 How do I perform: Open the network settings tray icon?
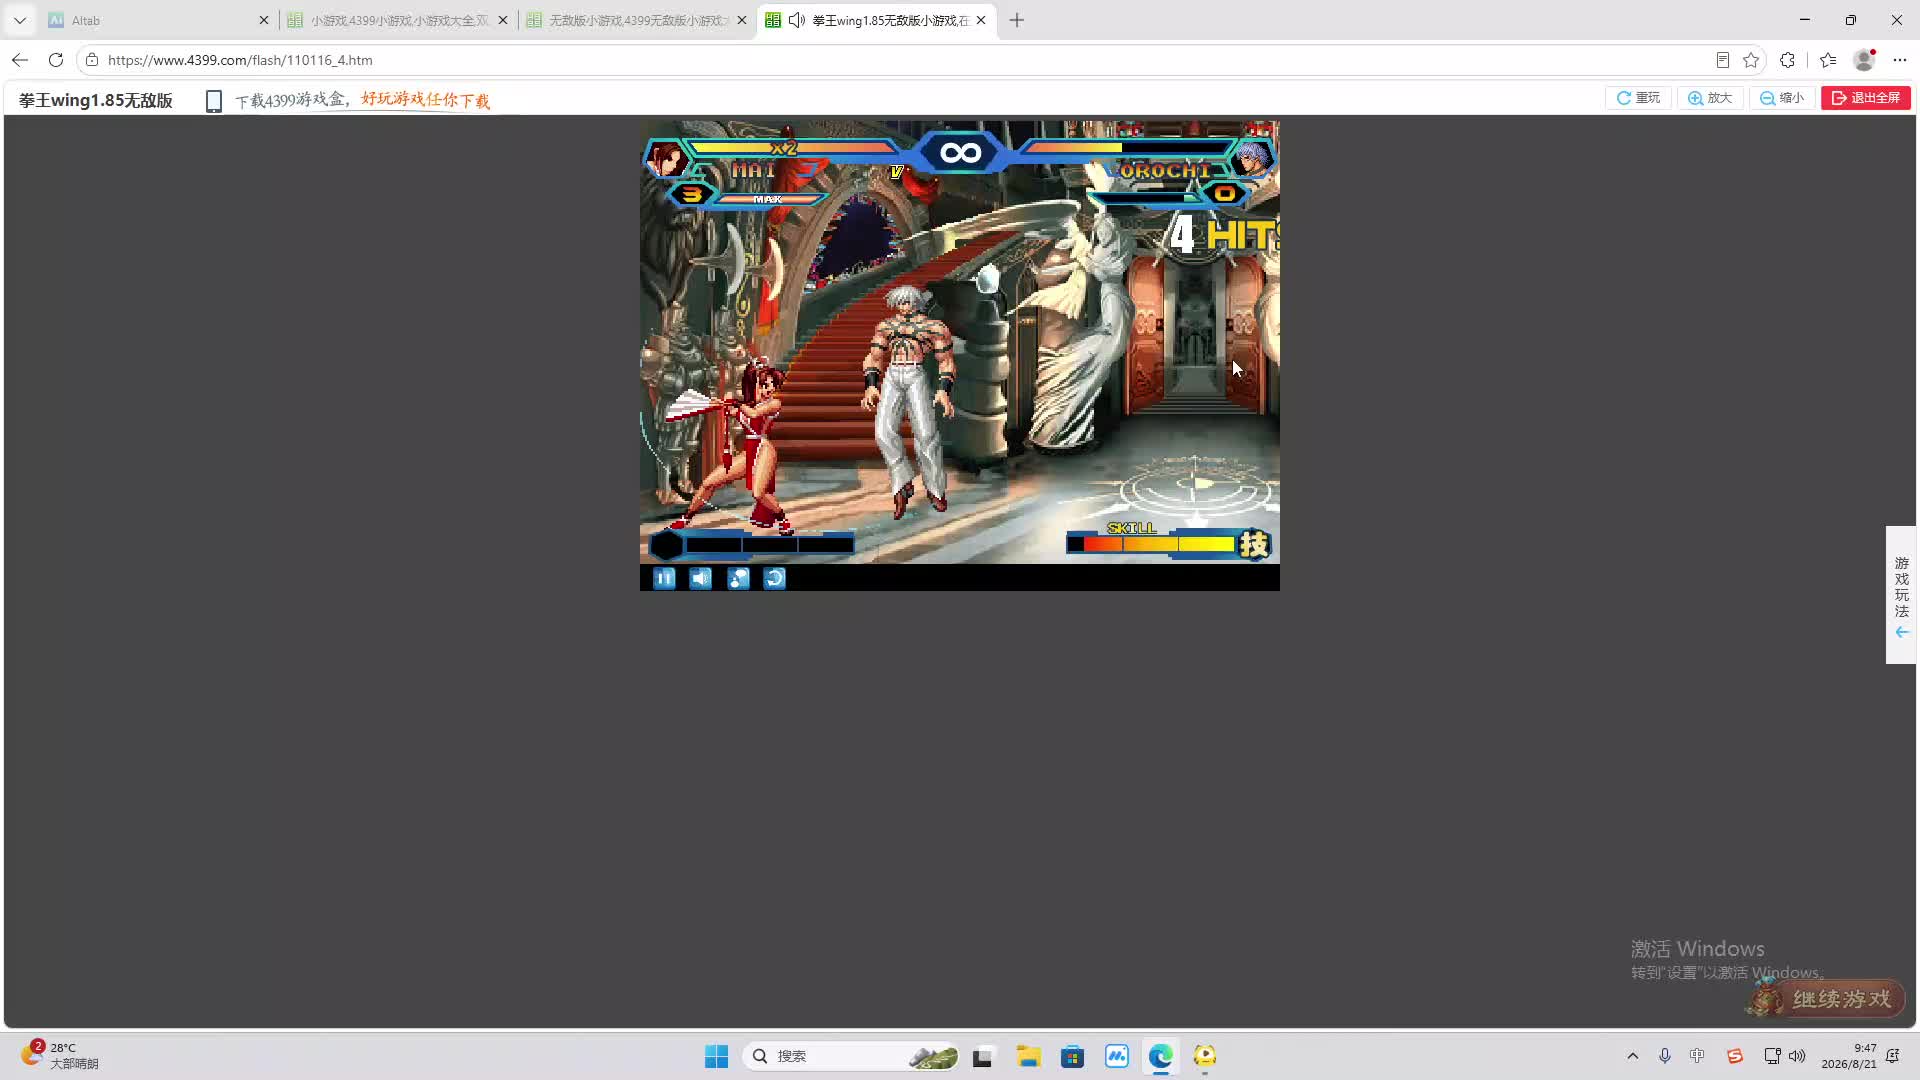[x=1772, y=1056]
